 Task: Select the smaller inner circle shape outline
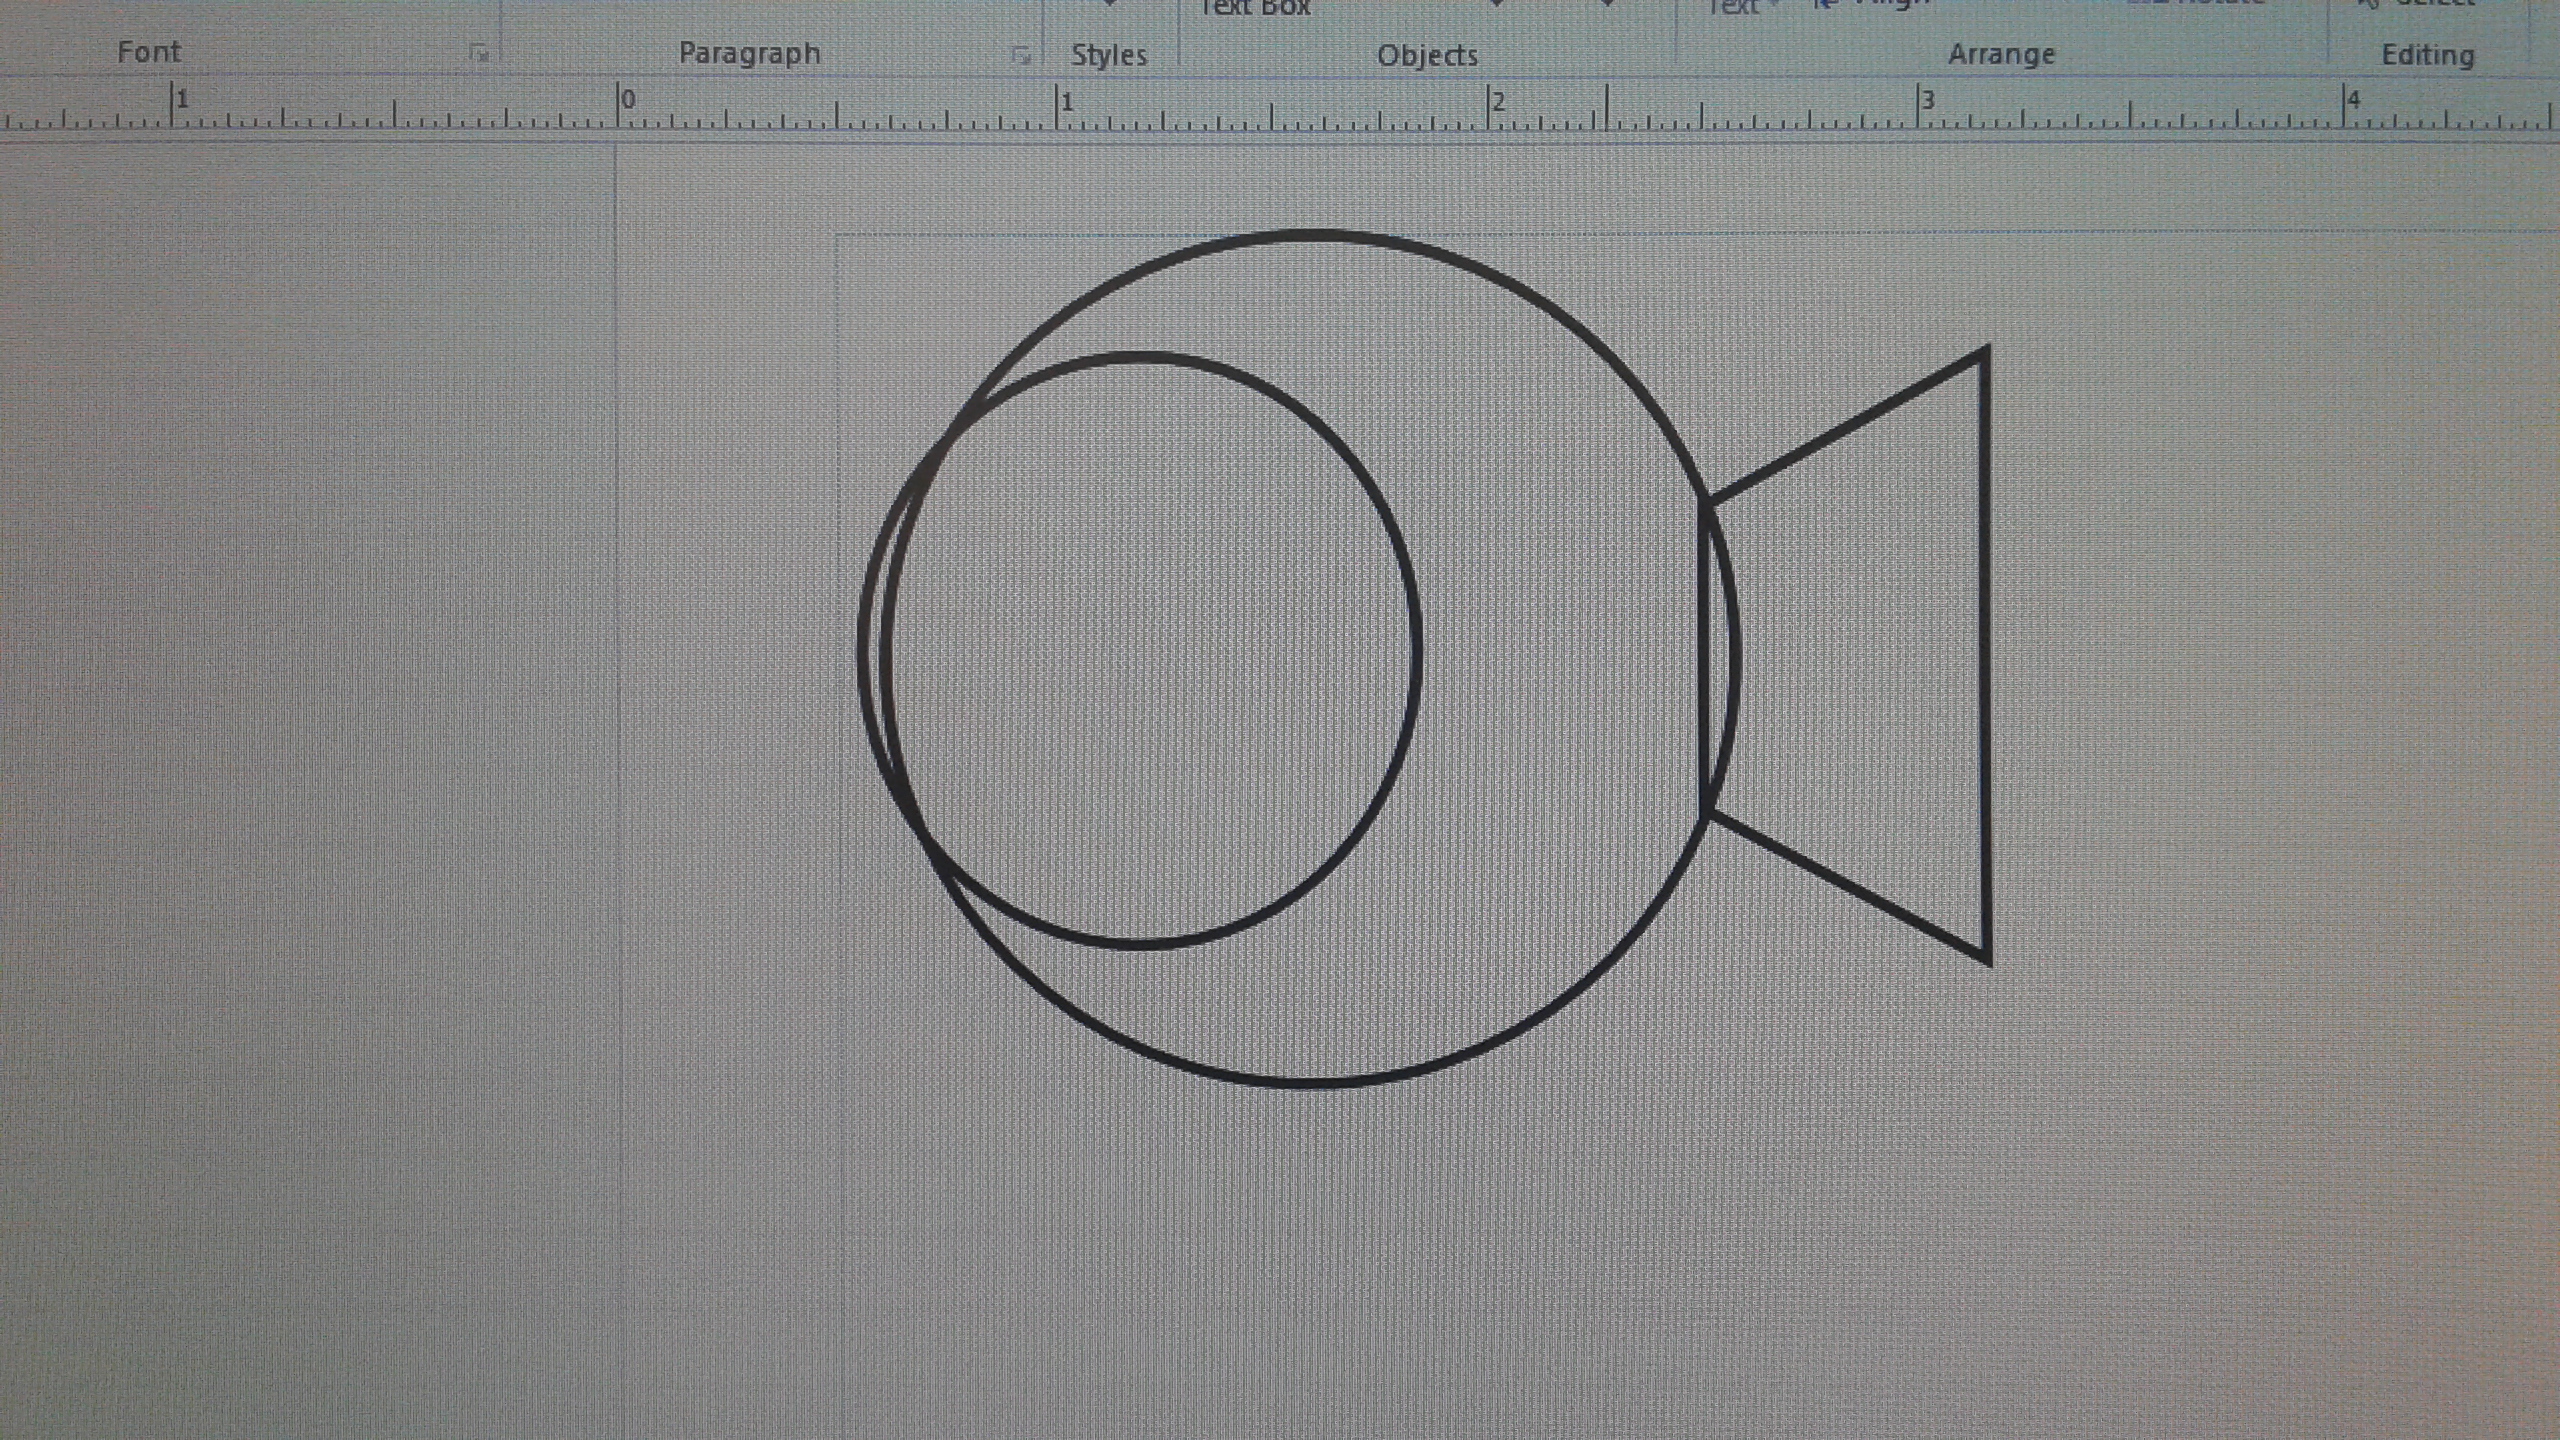[x=1416, y=650]
